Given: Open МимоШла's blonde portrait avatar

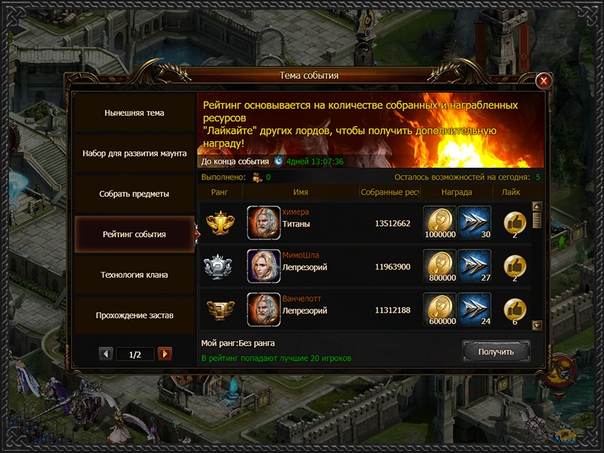Looking at the screenshot, I should [x=264, y=266].
